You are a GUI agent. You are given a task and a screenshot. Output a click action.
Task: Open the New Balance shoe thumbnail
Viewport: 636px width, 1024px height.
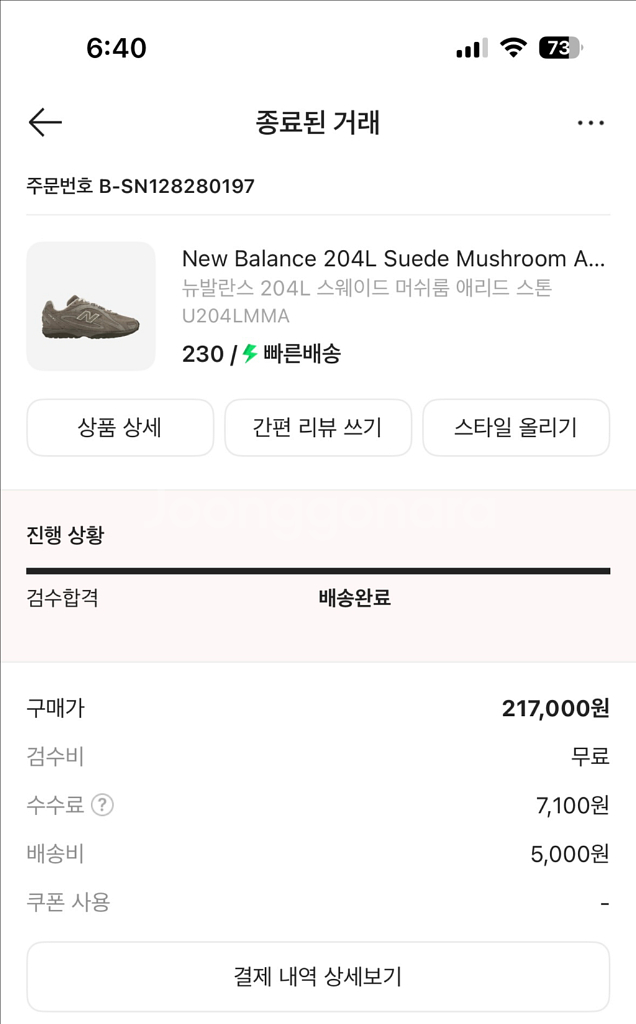tap(91, 306)
